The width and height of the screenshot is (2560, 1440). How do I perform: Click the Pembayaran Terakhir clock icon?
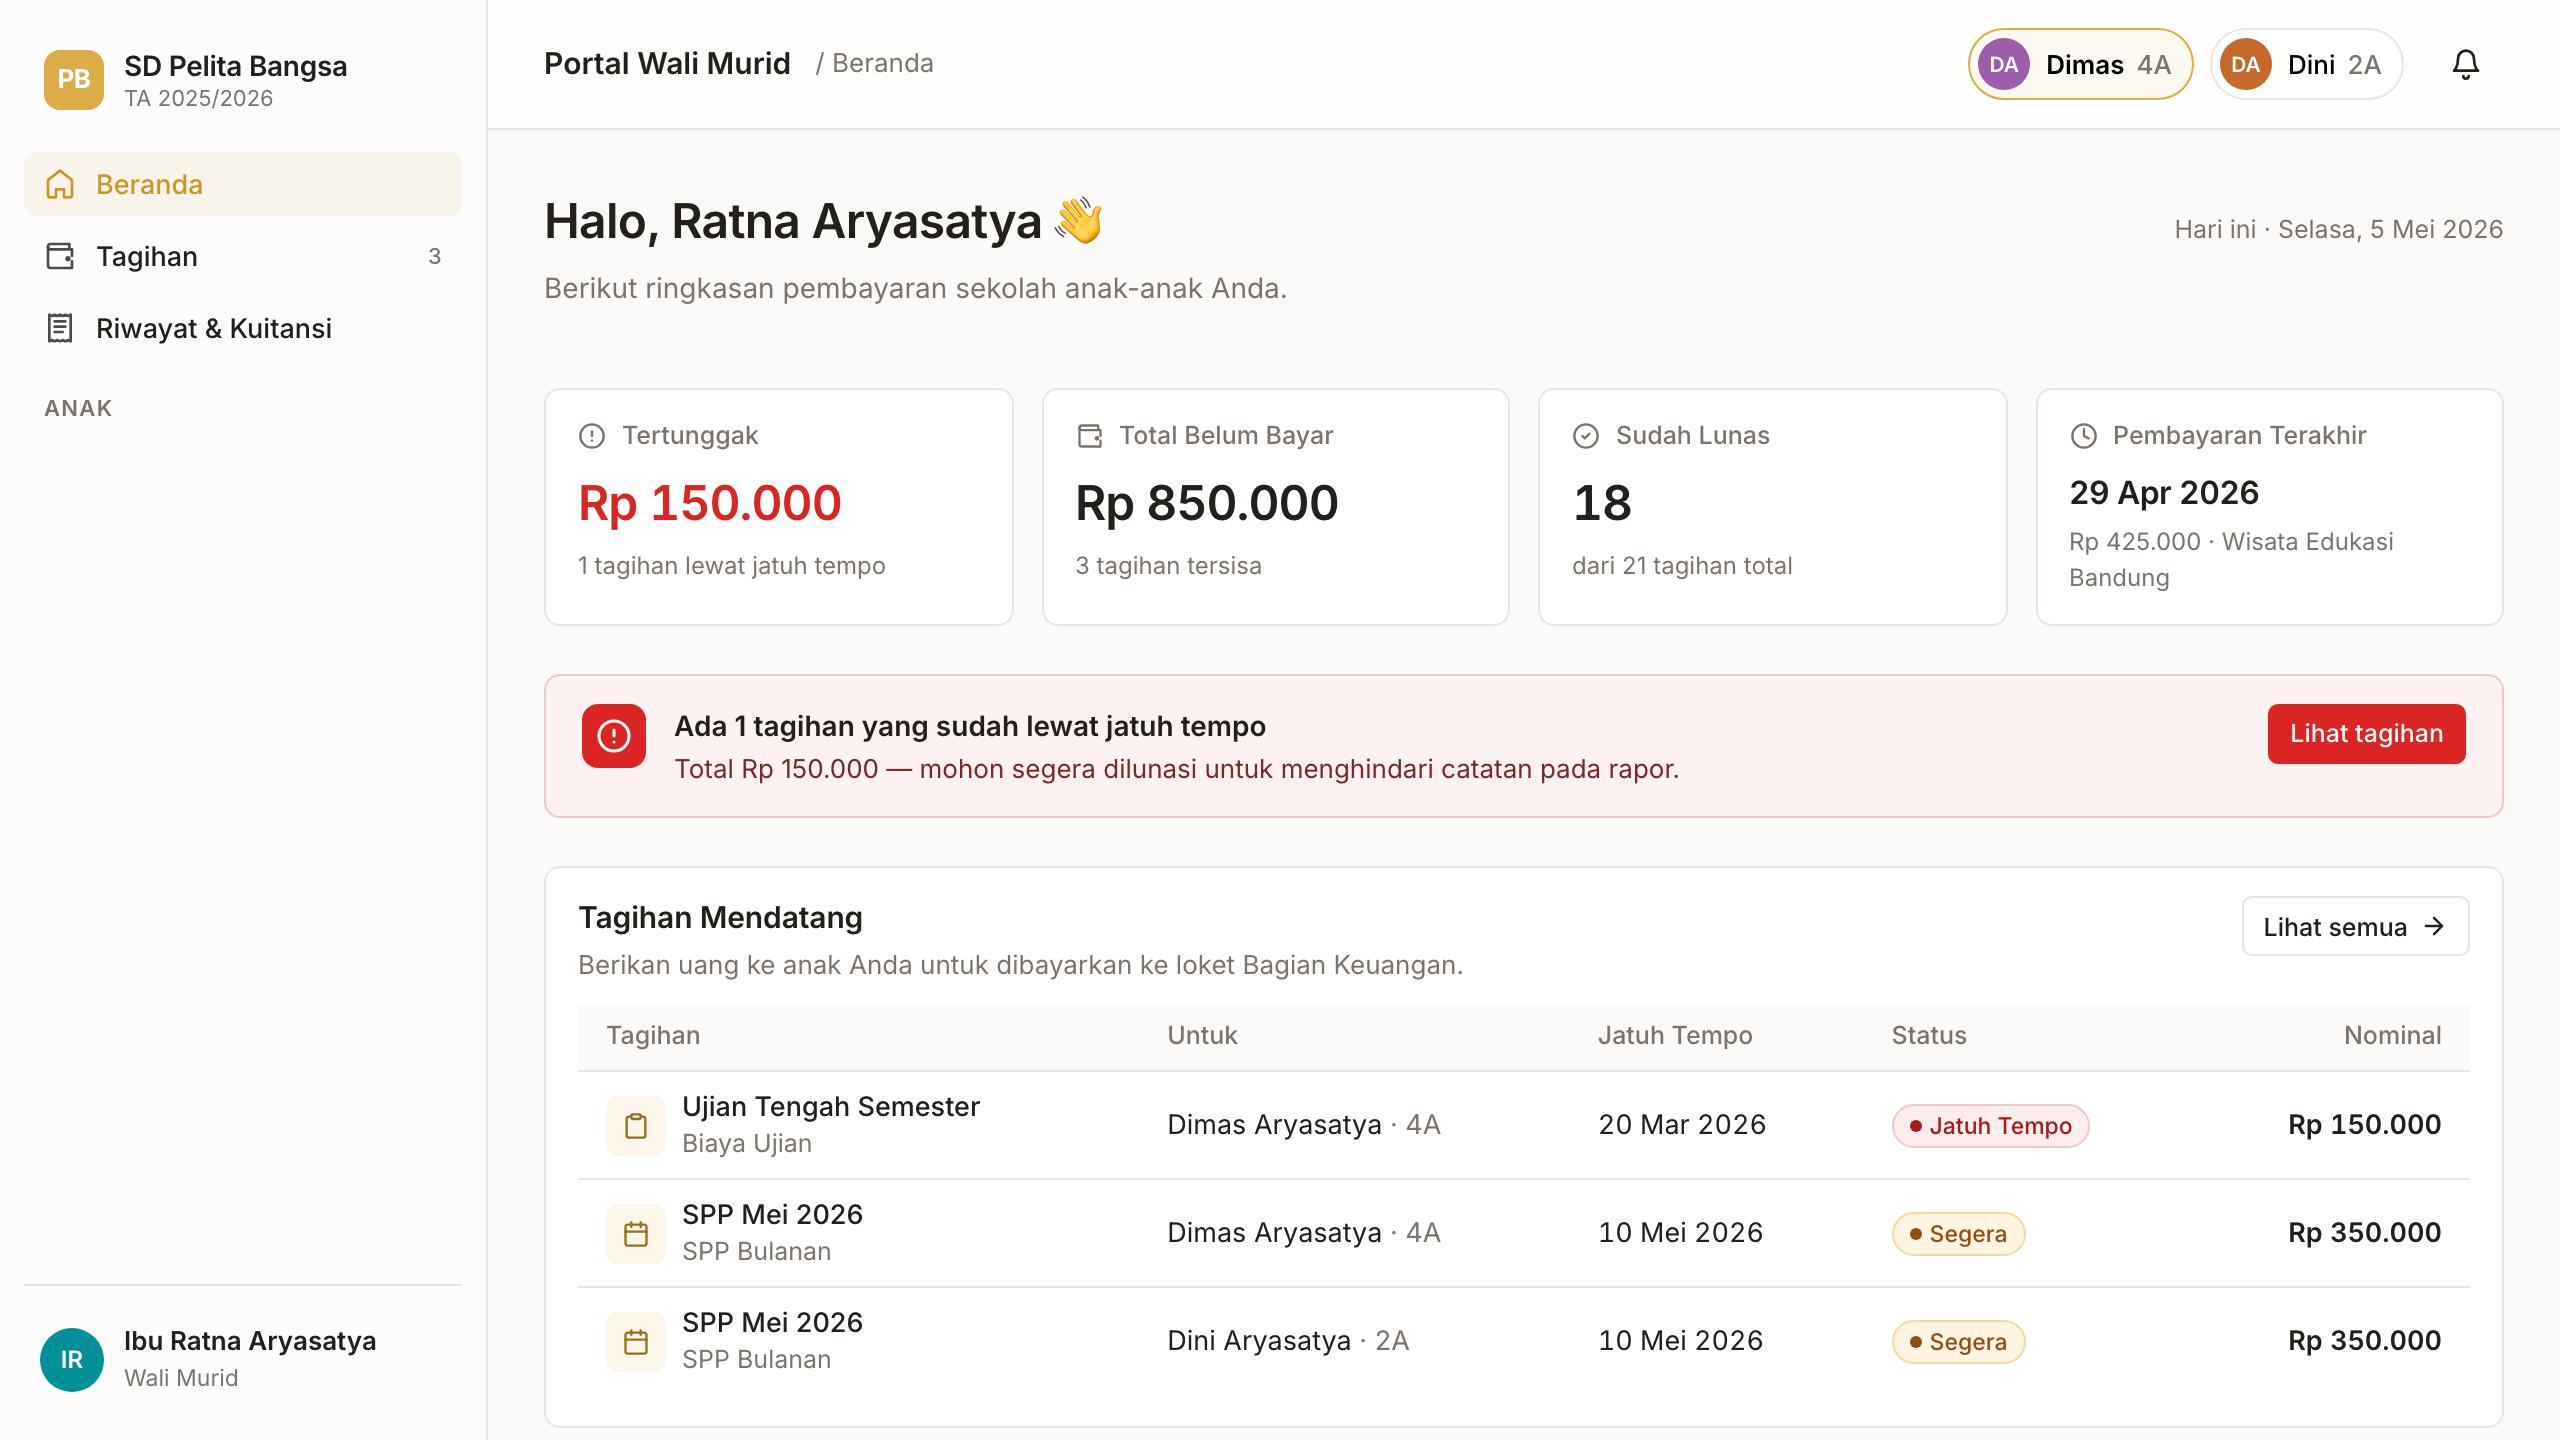click(2083, 436)
